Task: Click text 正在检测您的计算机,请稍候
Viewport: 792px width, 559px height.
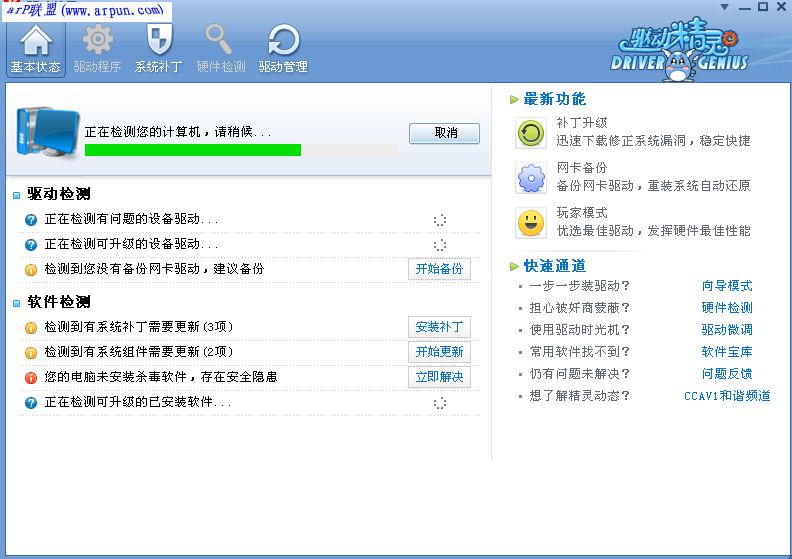Action: point(178,132)
